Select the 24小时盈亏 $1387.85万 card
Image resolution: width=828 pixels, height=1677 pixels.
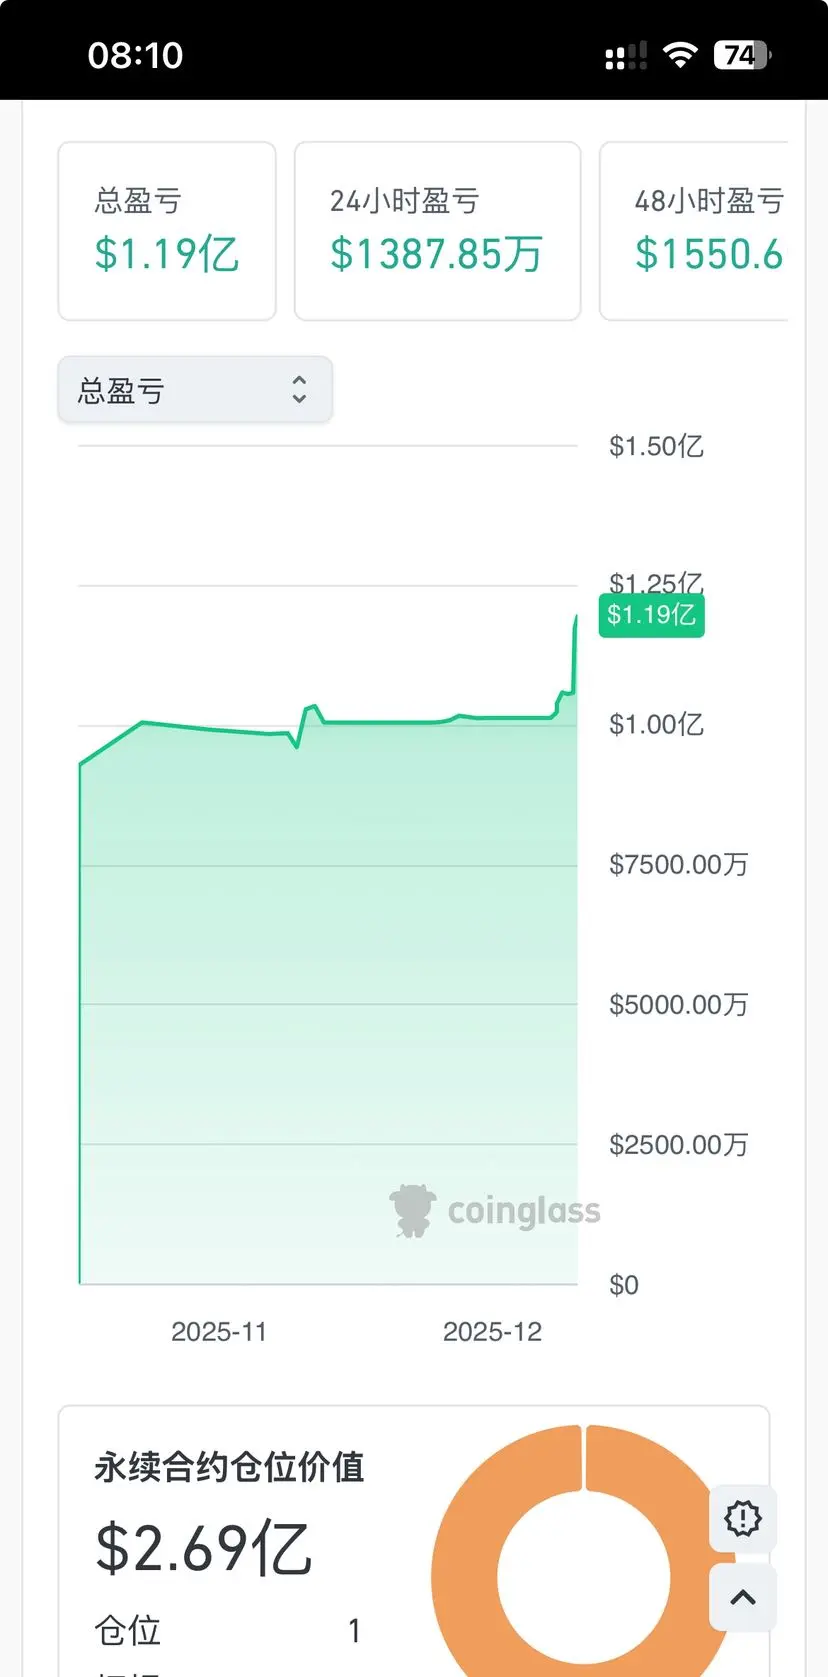(437, 231)
